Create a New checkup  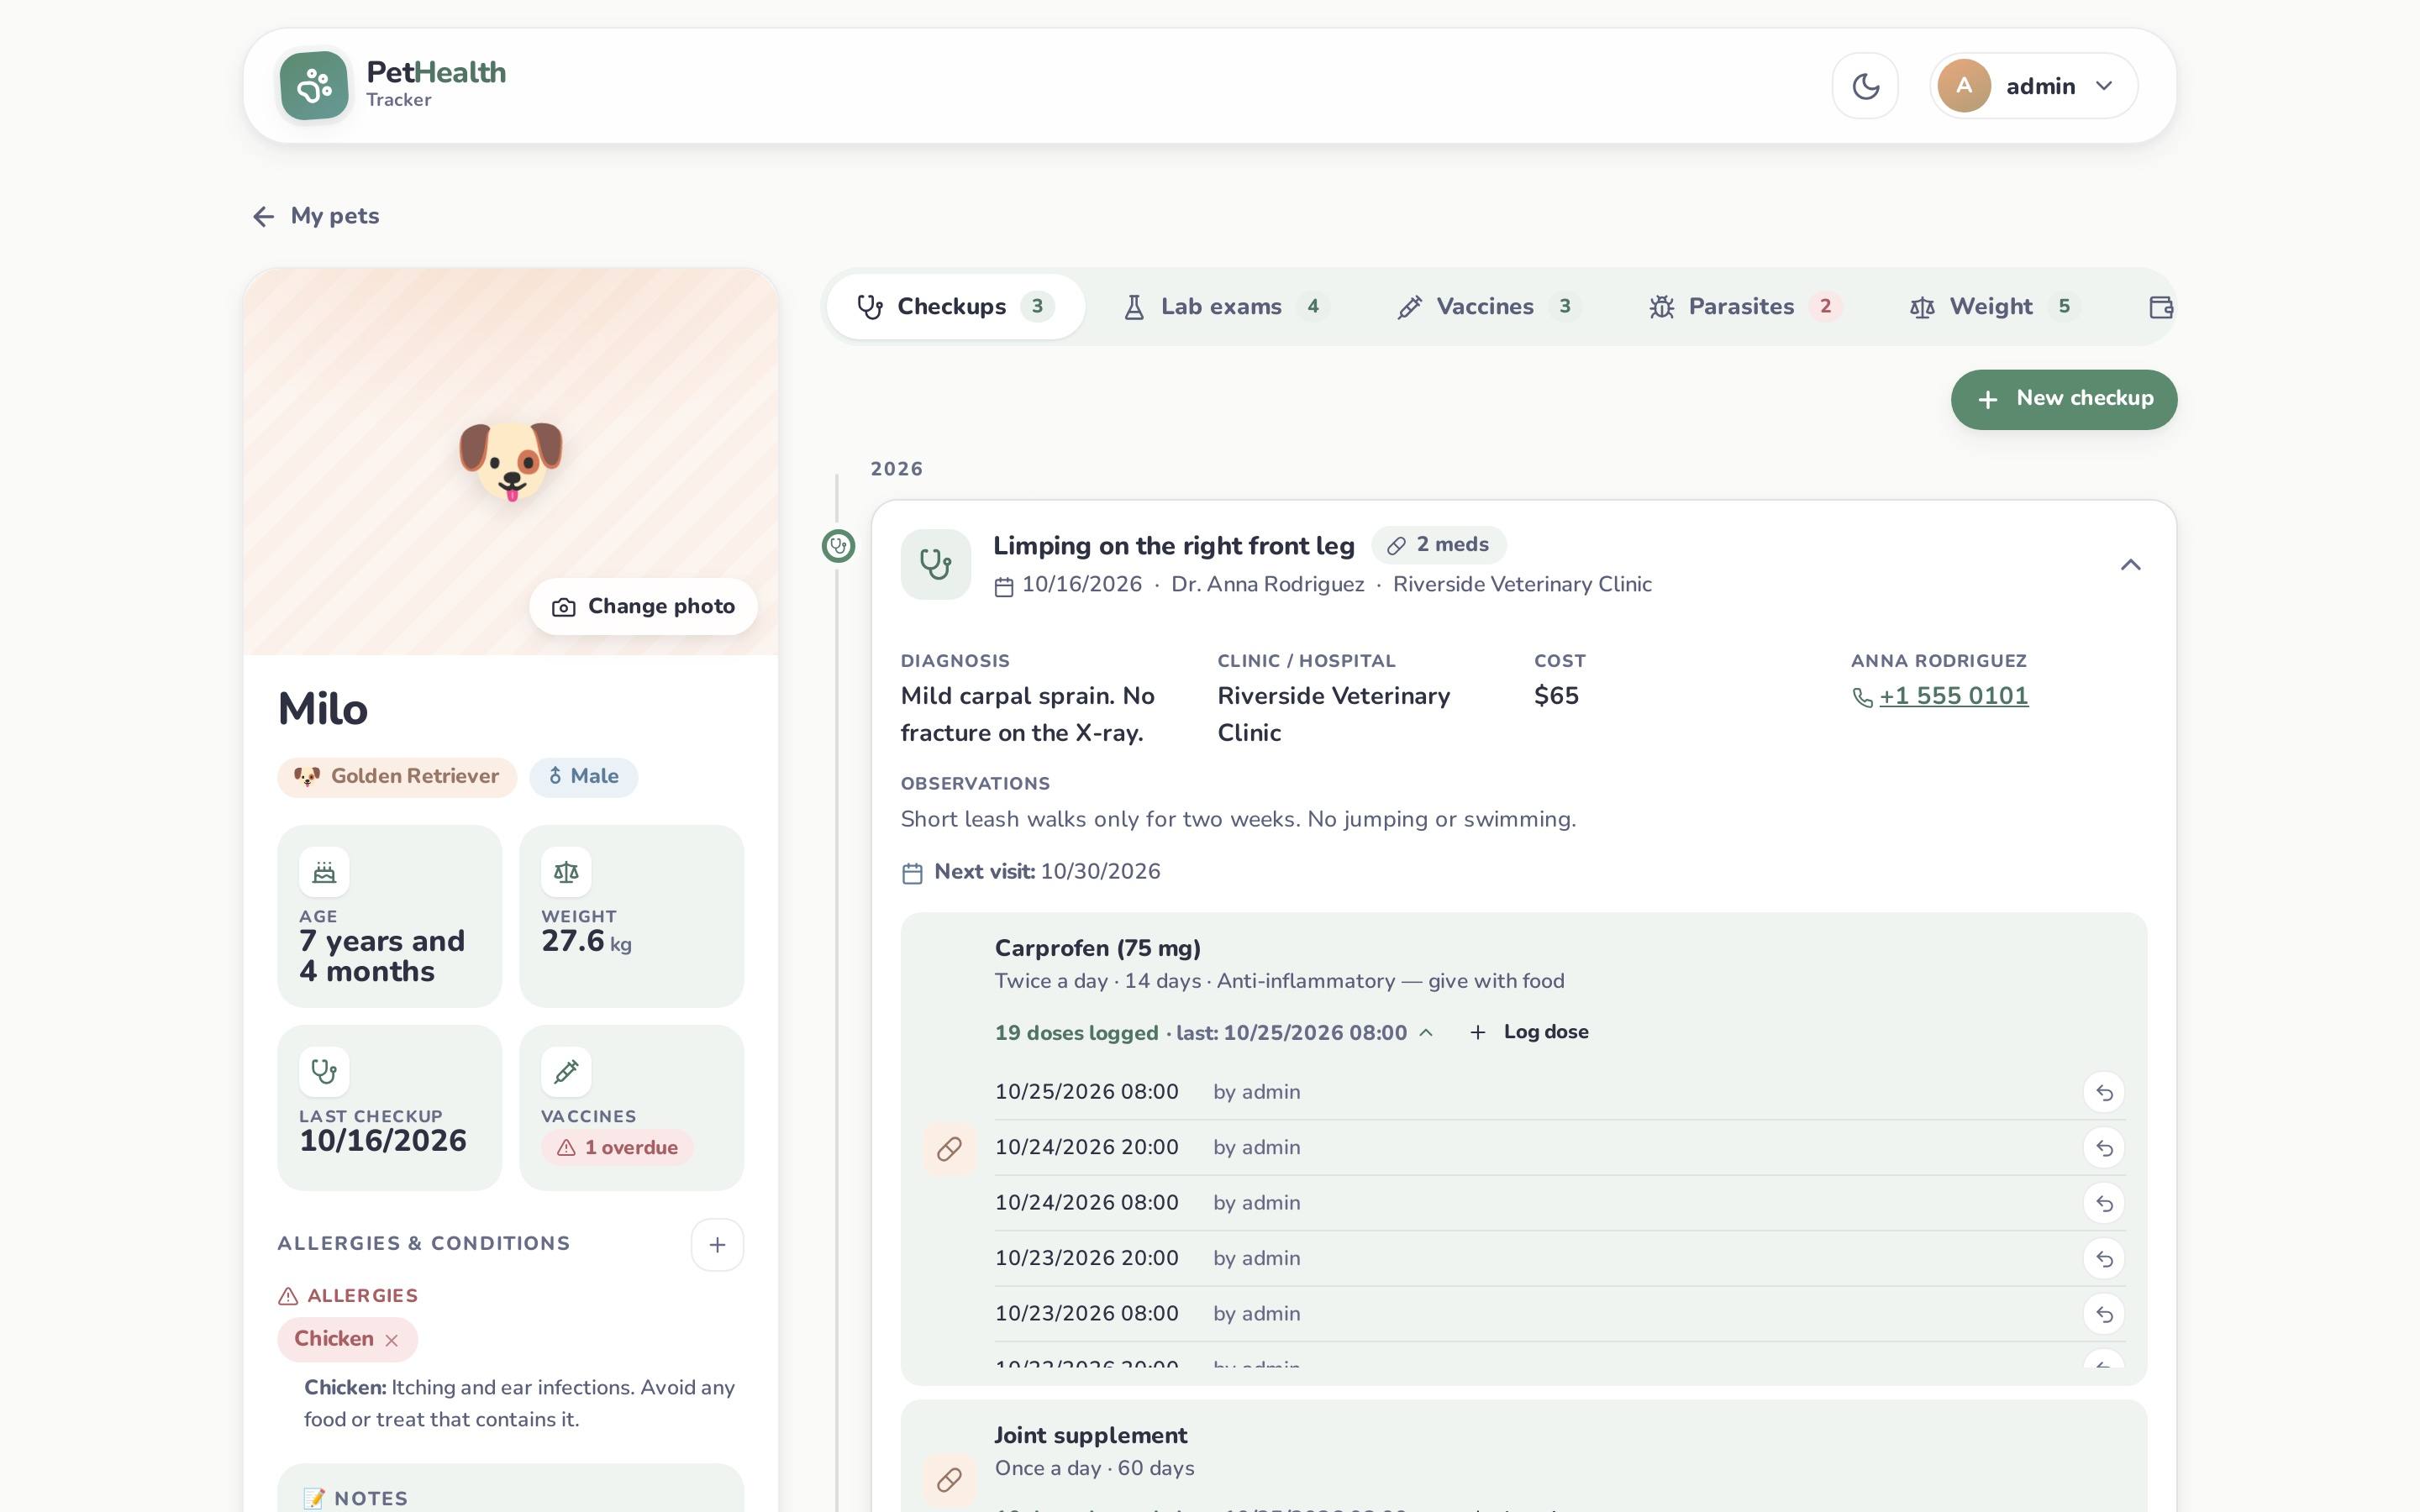[x=2064, y=399]
